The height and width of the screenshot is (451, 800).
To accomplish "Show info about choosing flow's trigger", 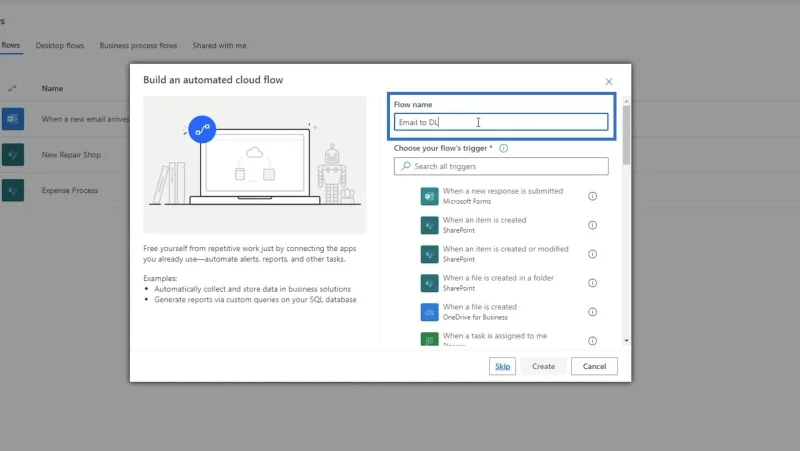I will pyautogui.click(x=504, y=148).
